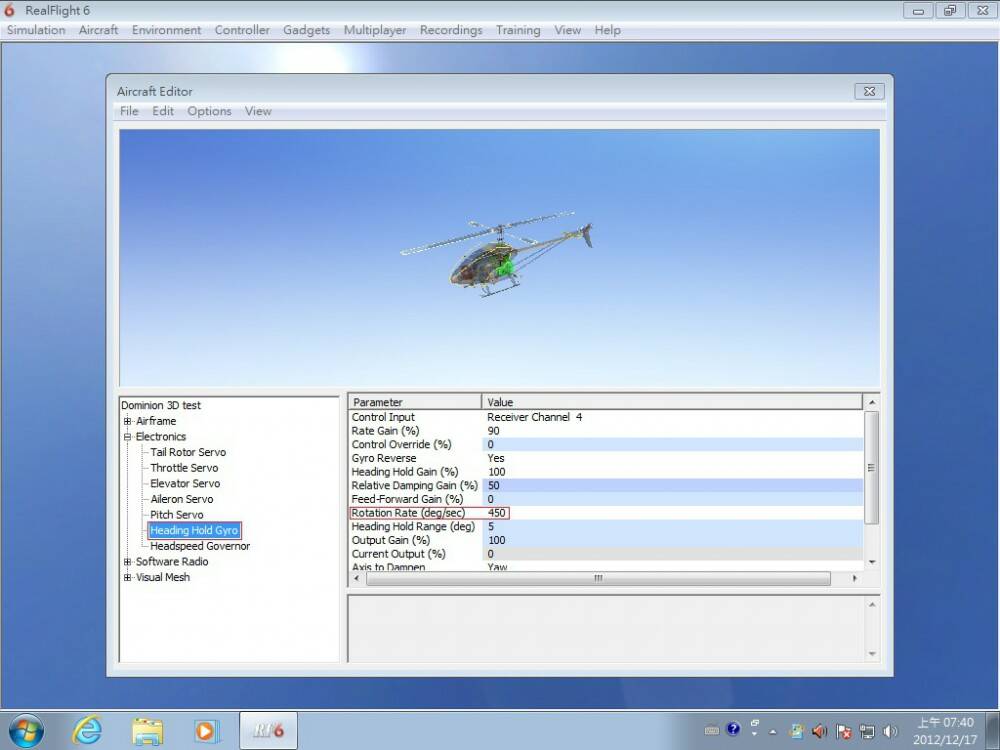Image resolution: width=1000 pixels, height=750 pixels.
Task: Change Gyro Reverse value Yes
Action: click(672, 458)
